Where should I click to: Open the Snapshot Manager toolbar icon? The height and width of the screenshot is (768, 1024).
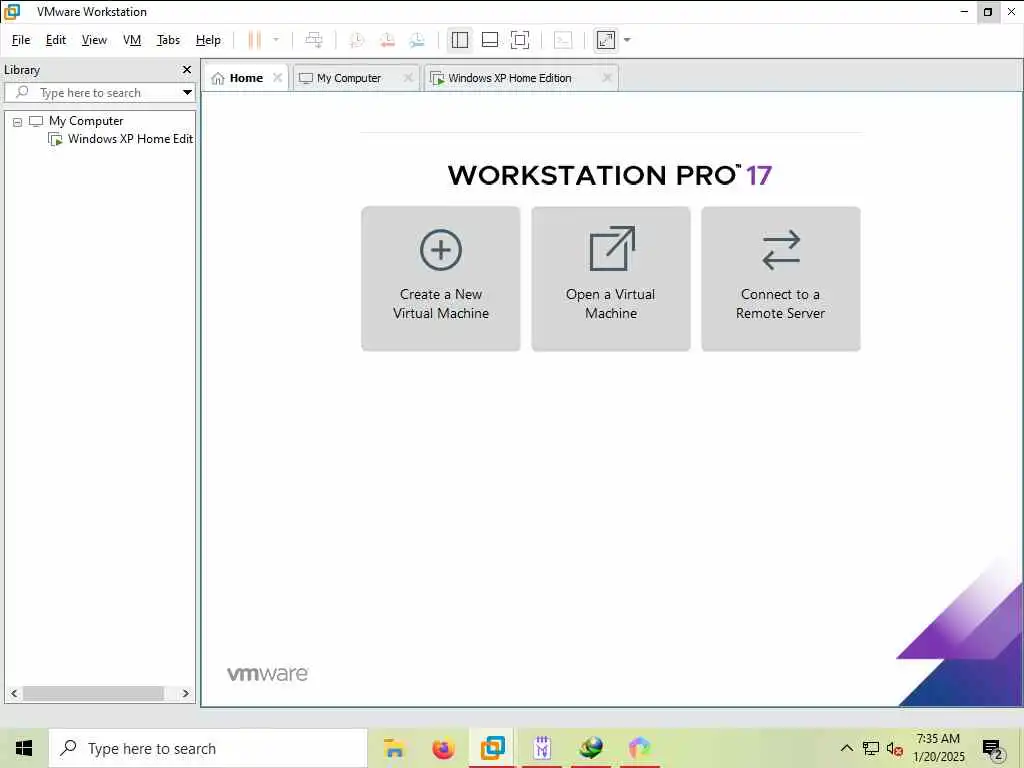click(x=417, y=40)
